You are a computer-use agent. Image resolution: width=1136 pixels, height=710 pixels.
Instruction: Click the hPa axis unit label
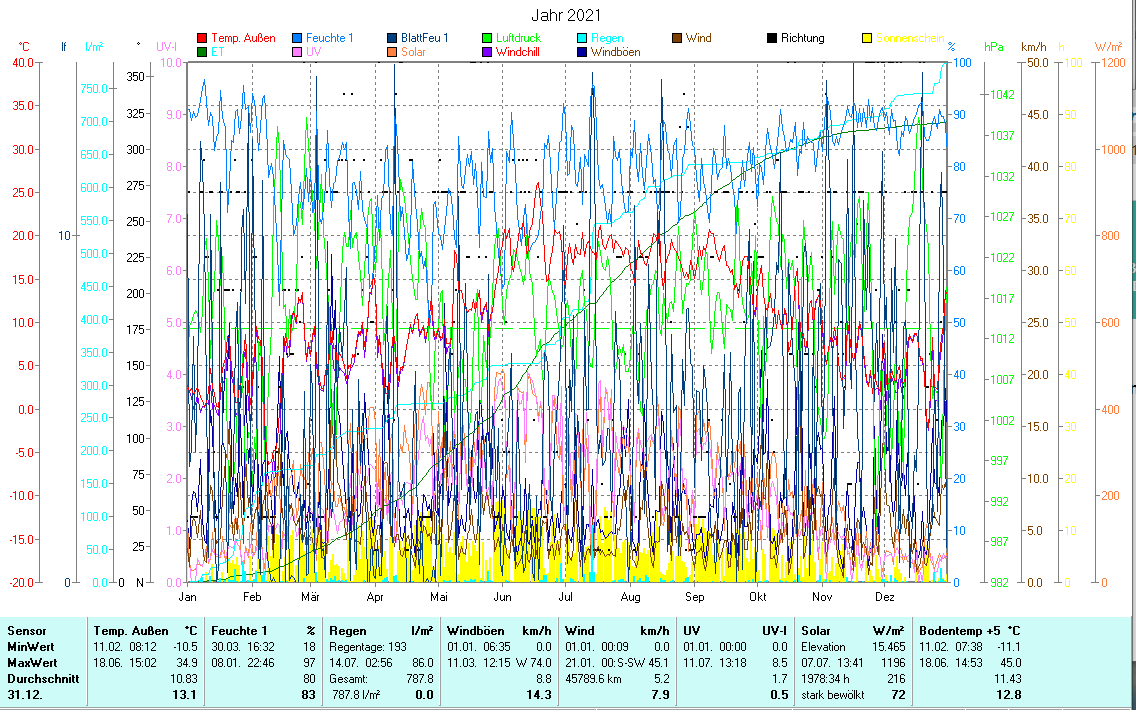pyautogui.click(x=993, y=47)
